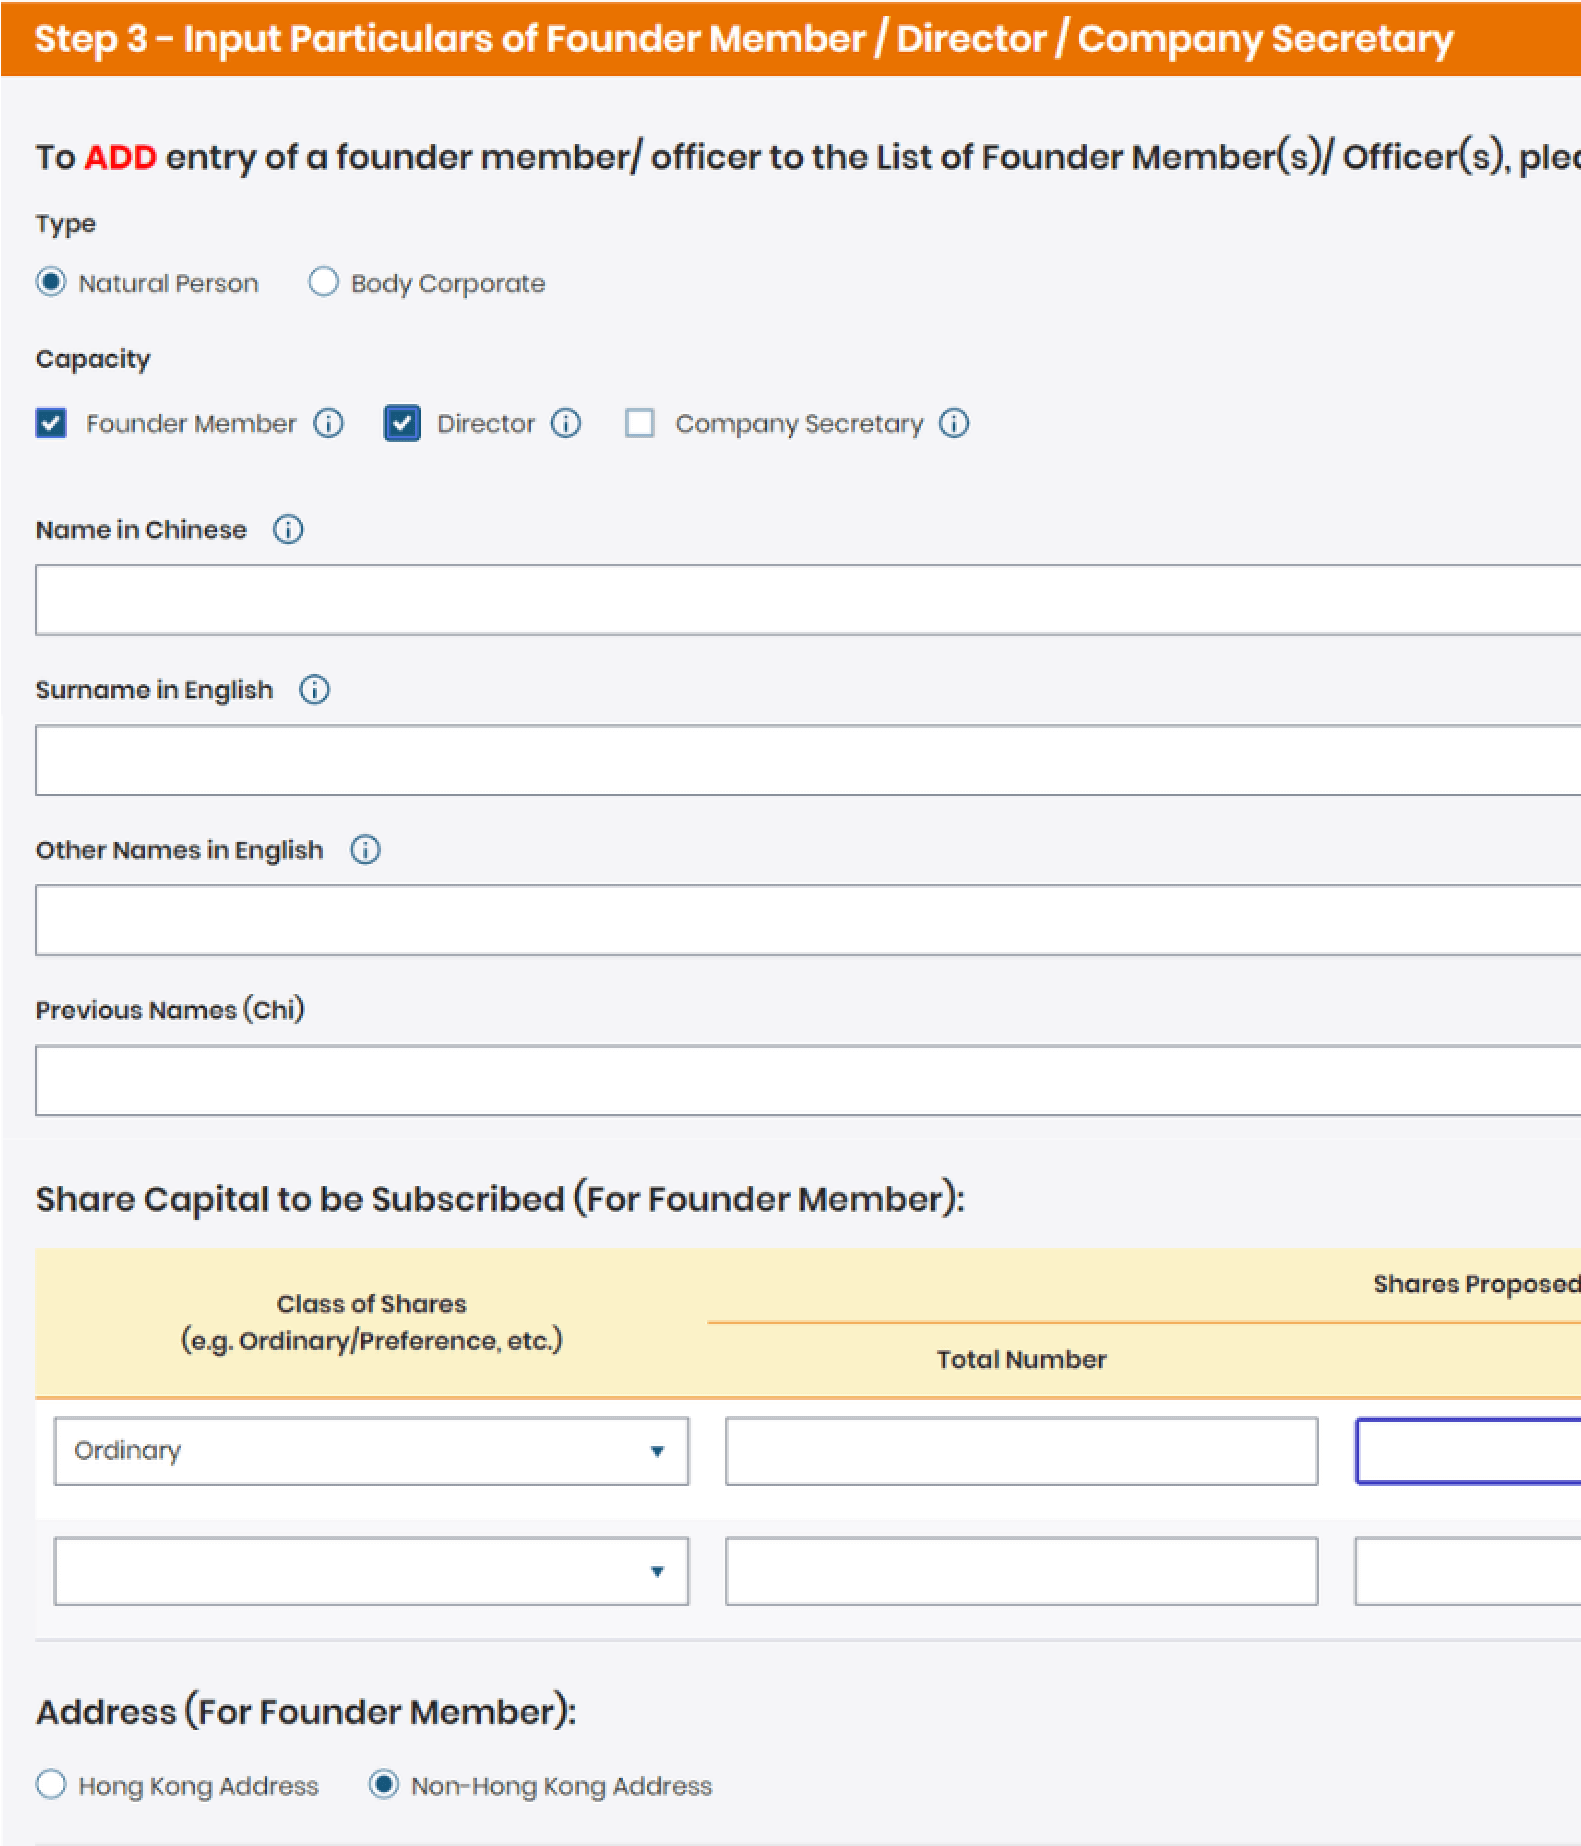The width and height of the screenshot is (1581, 1846).
Task: Uncheck the Founder Member checkbox
Action: tap(51, 424)
